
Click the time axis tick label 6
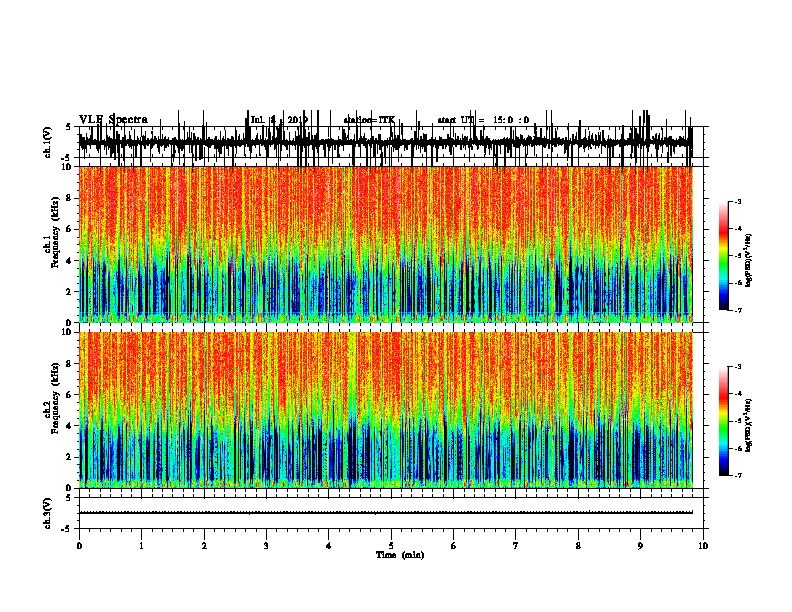454,546
